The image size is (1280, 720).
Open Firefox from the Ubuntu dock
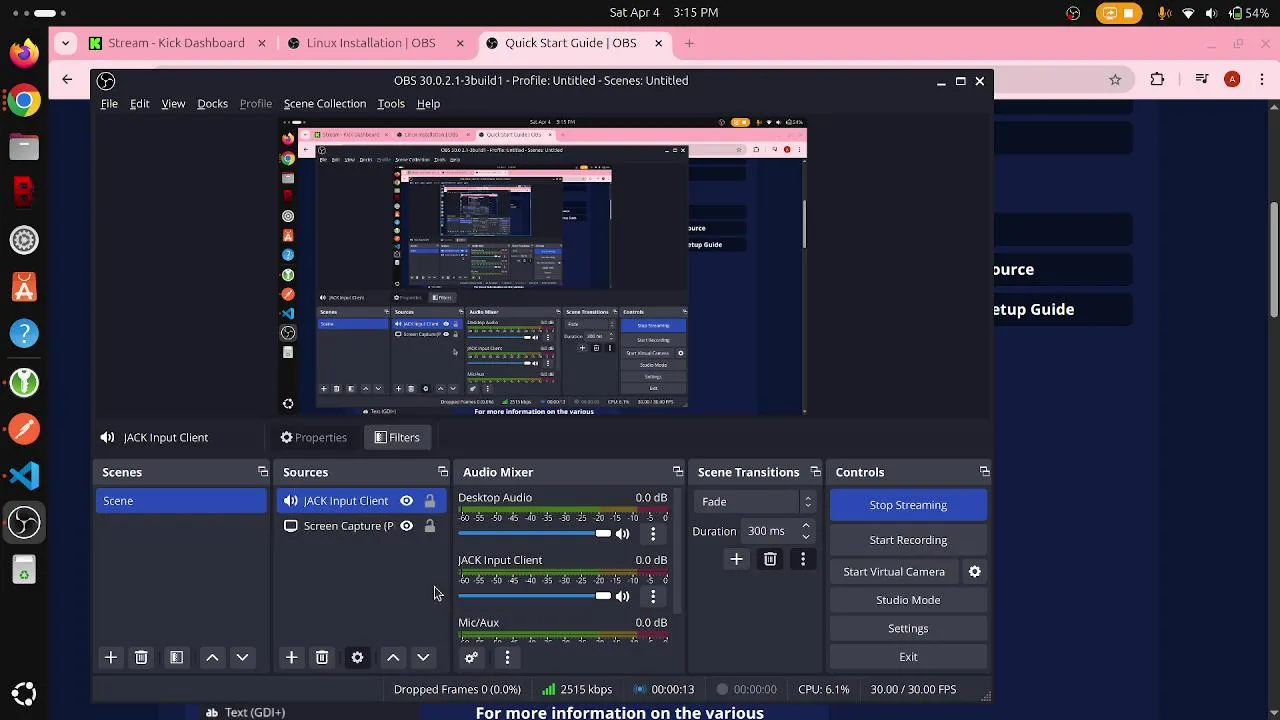pyautogui.click(x=24, y=52)
